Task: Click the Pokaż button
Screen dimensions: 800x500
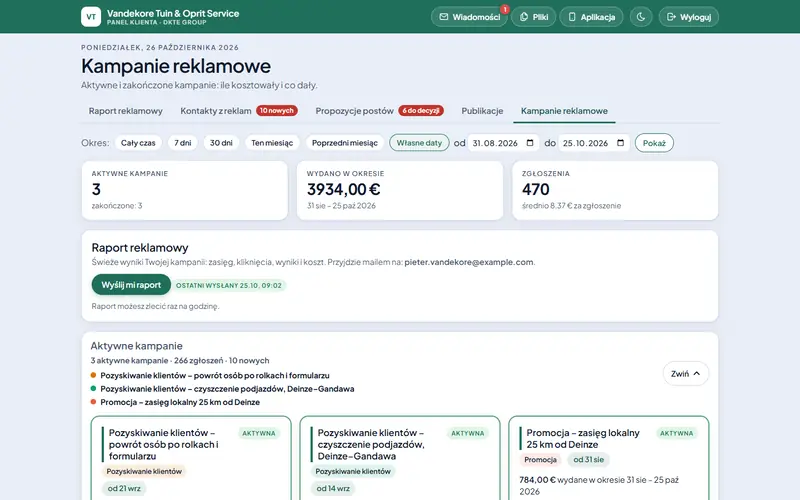Action: point(654,143)
